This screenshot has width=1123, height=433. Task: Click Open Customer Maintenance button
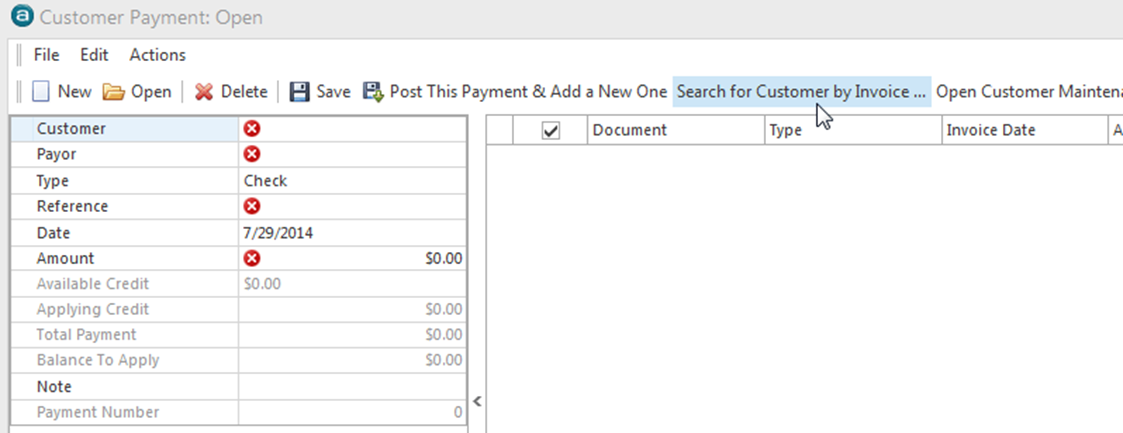pyautogui.click(x=1028, y=92)
